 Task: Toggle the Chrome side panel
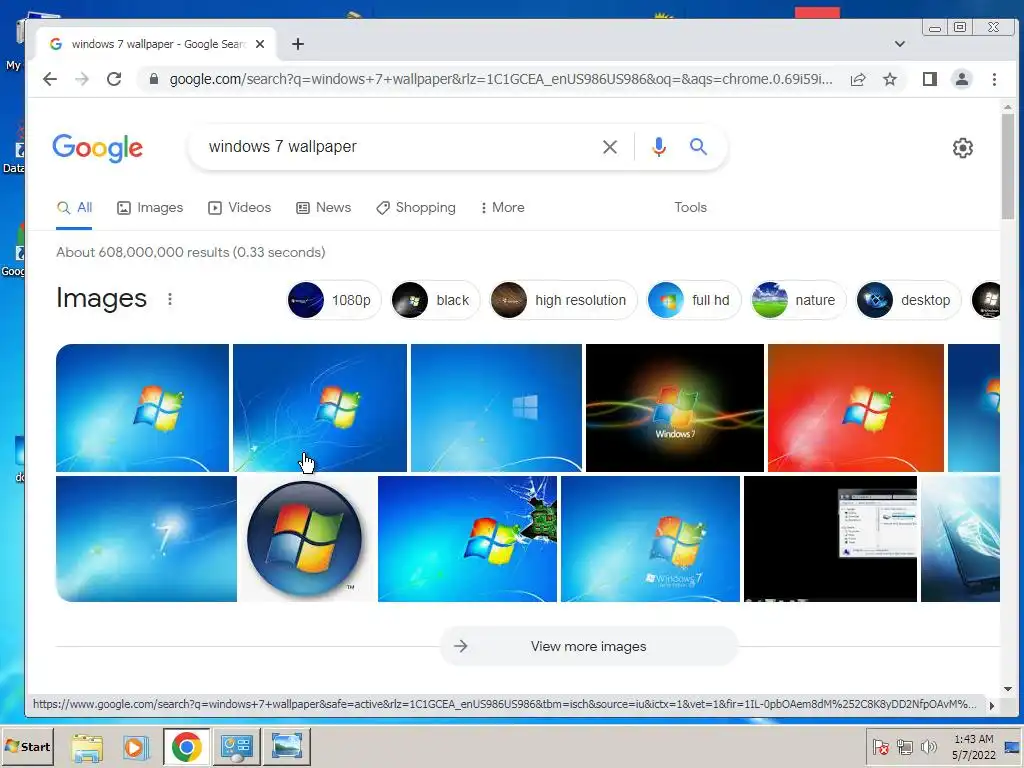pos(929,79)
